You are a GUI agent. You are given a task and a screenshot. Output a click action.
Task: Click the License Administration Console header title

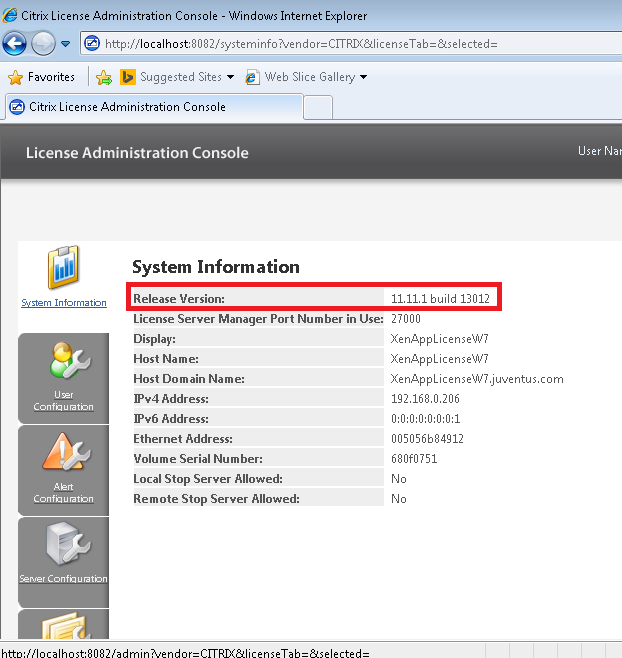pyautogui.click(x=137, y=153)
